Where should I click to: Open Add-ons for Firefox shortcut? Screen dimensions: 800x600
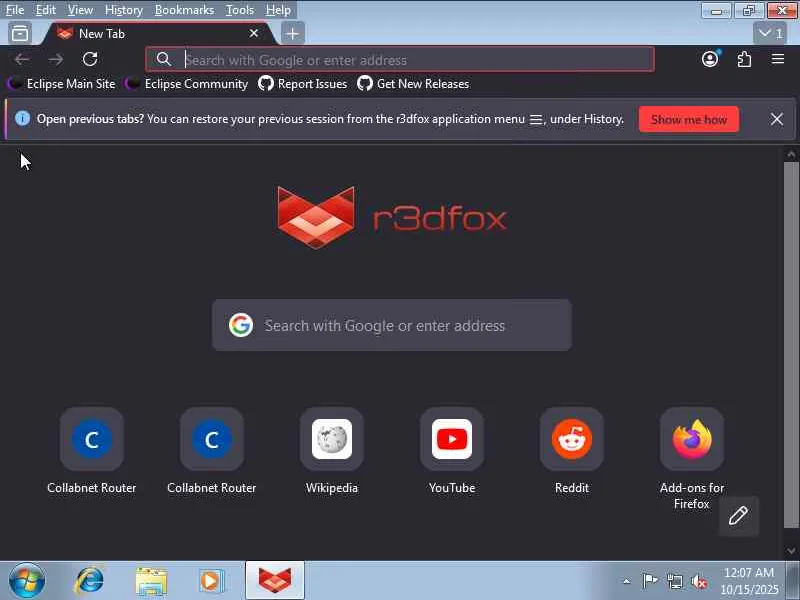click(692, 458)
